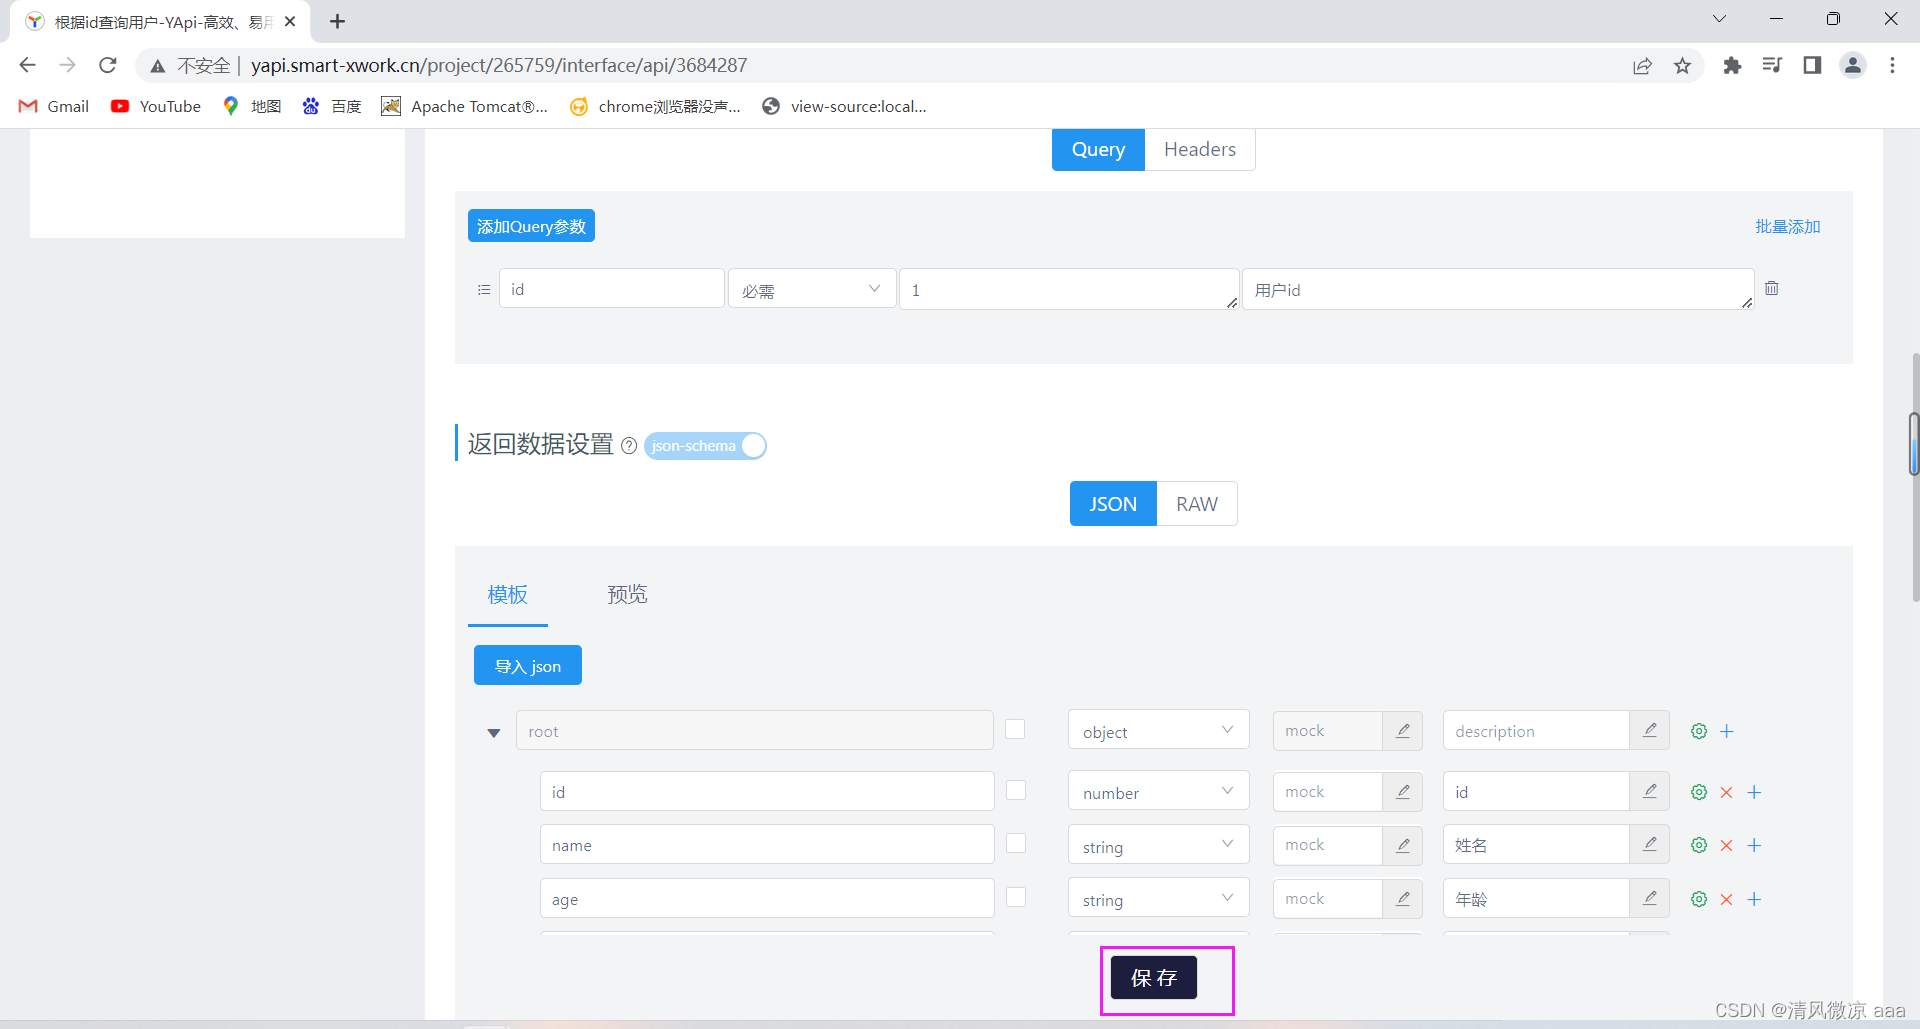Edit mock value for root row

[1403, 731]
